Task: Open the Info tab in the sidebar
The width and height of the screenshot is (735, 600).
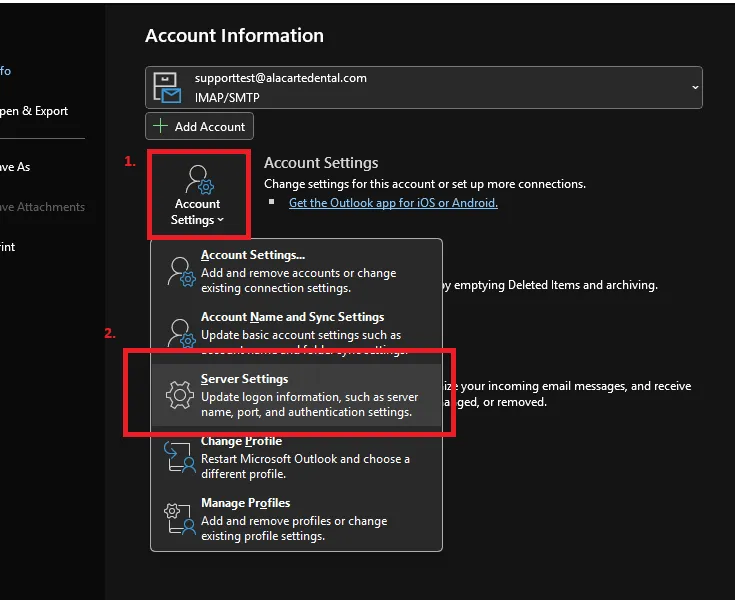Action: tap(6, 71)
